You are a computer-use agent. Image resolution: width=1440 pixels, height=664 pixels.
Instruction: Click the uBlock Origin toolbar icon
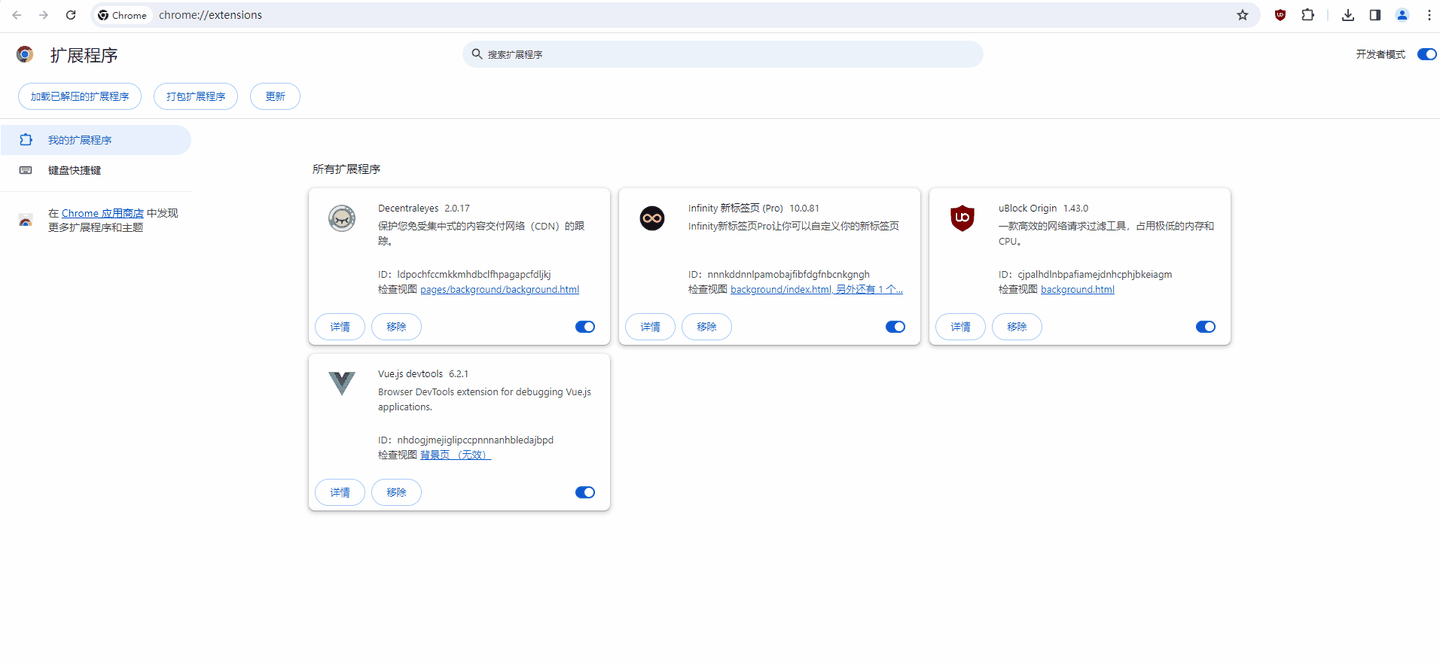1280,15
